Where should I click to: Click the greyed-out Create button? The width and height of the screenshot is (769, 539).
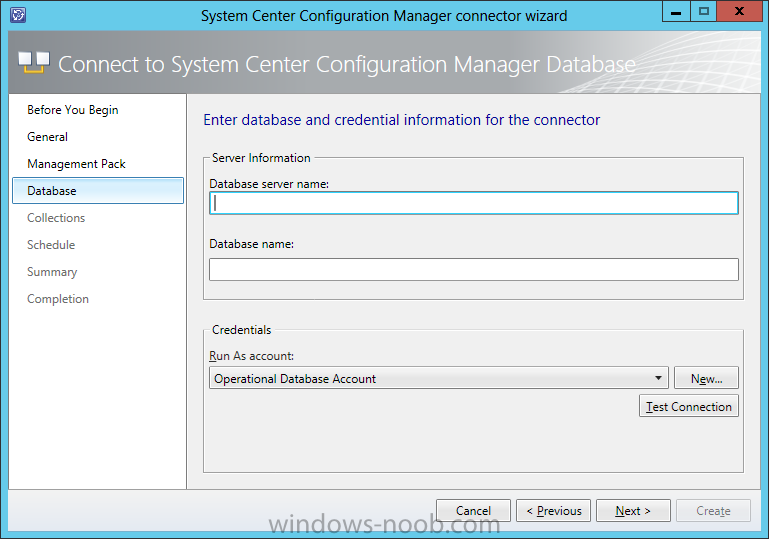713,511
